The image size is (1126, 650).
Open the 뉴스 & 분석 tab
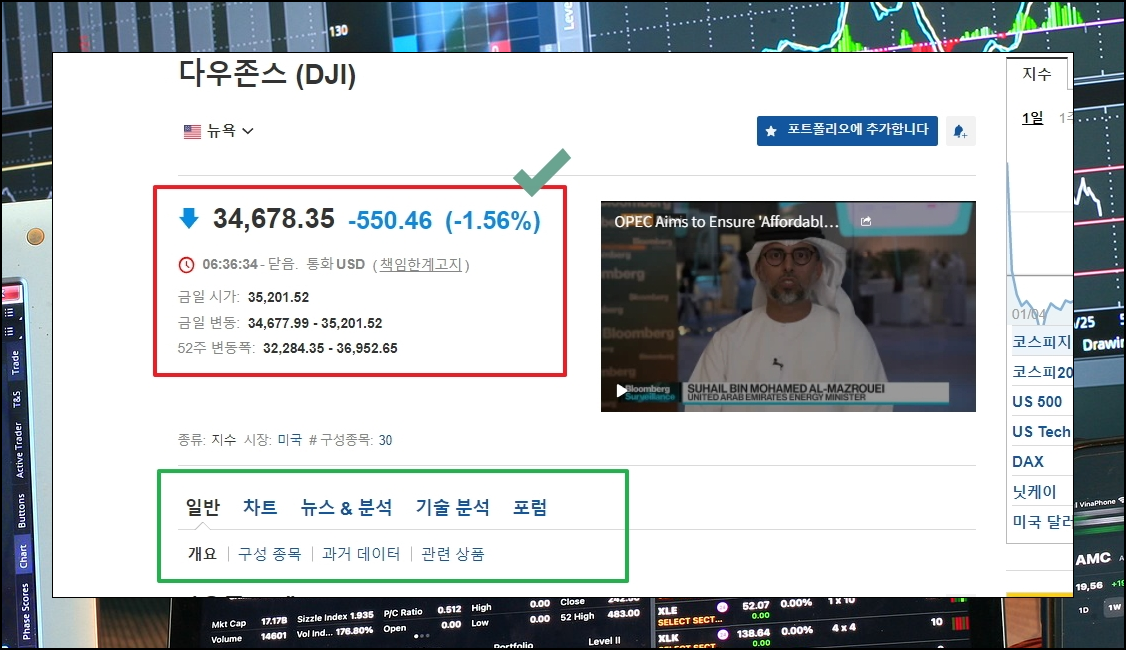tap(346, 507)
